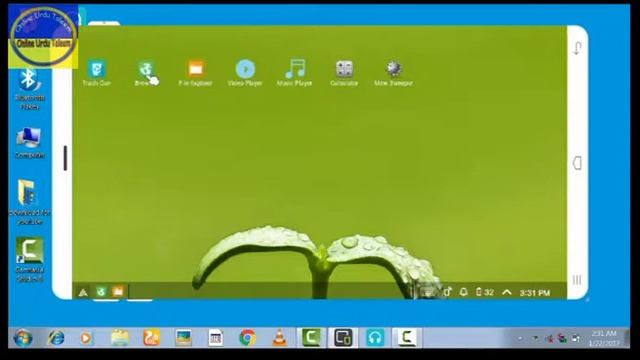Expand the phone tray with the up chevron
This screenshot has width=640, height=360.
(507, 292)
